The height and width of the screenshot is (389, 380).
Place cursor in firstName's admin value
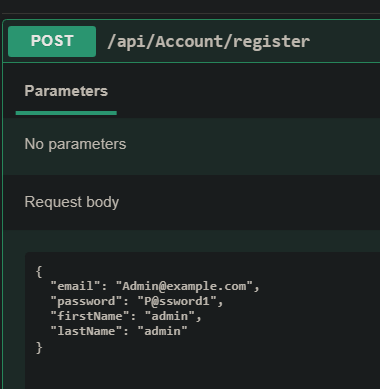point(170,316)
